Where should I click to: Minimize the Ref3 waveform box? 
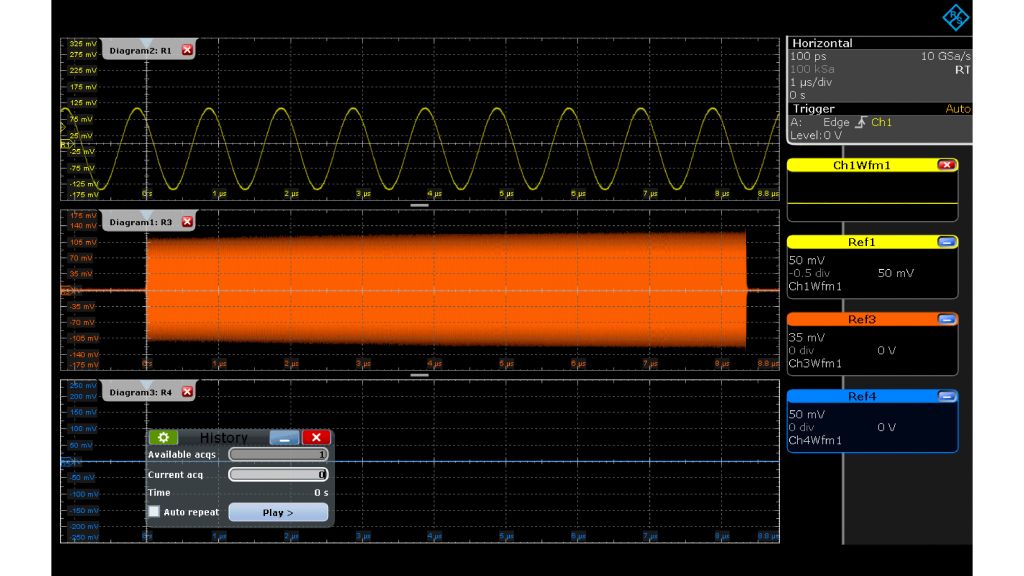(x=946, y=320)
